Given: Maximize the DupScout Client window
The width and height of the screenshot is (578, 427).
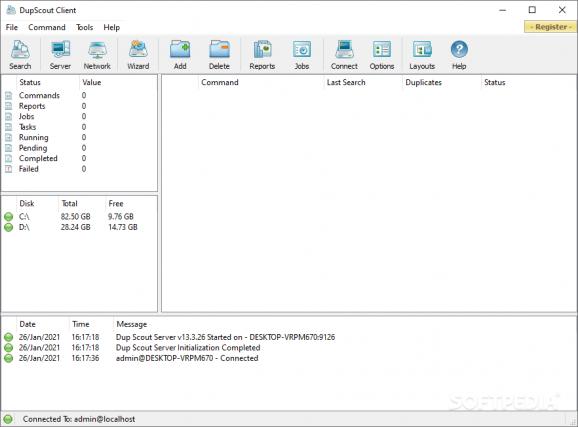Looking at the screenshot, I should (532, 10).
